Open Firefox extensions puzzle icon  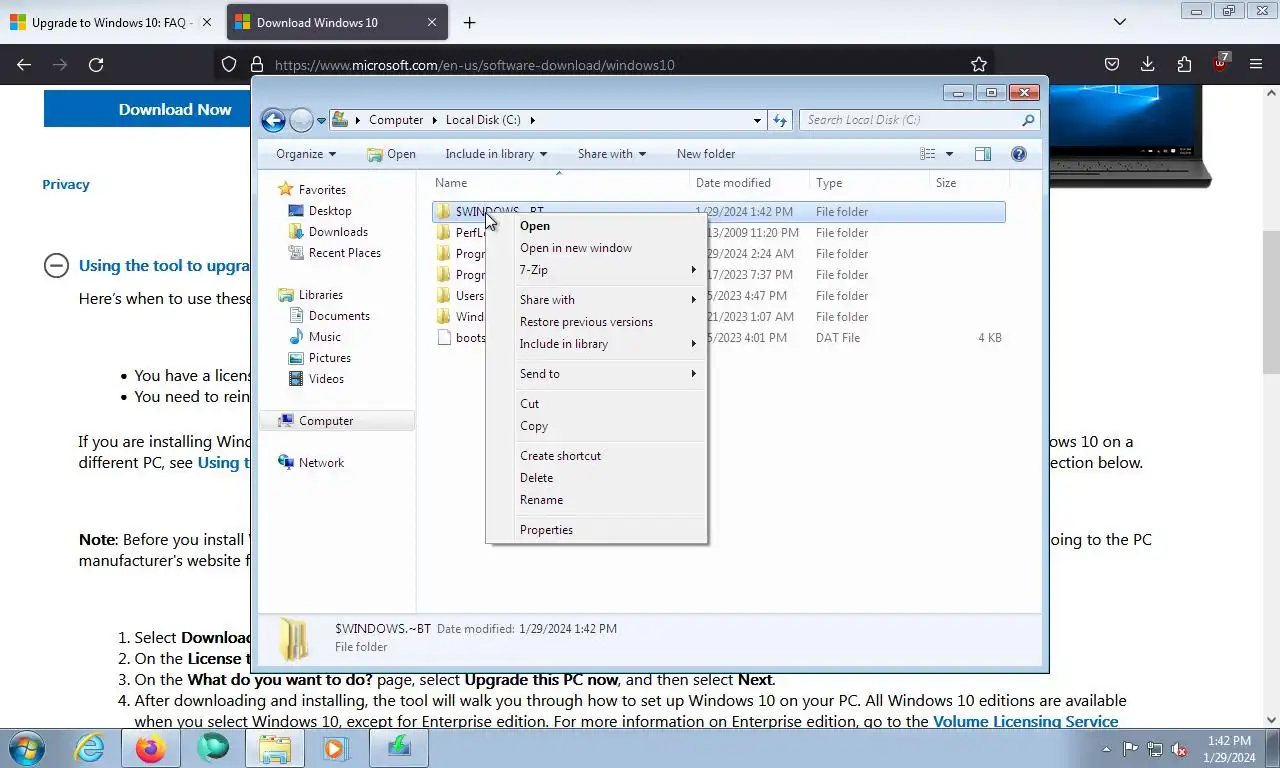[1184, 64]
